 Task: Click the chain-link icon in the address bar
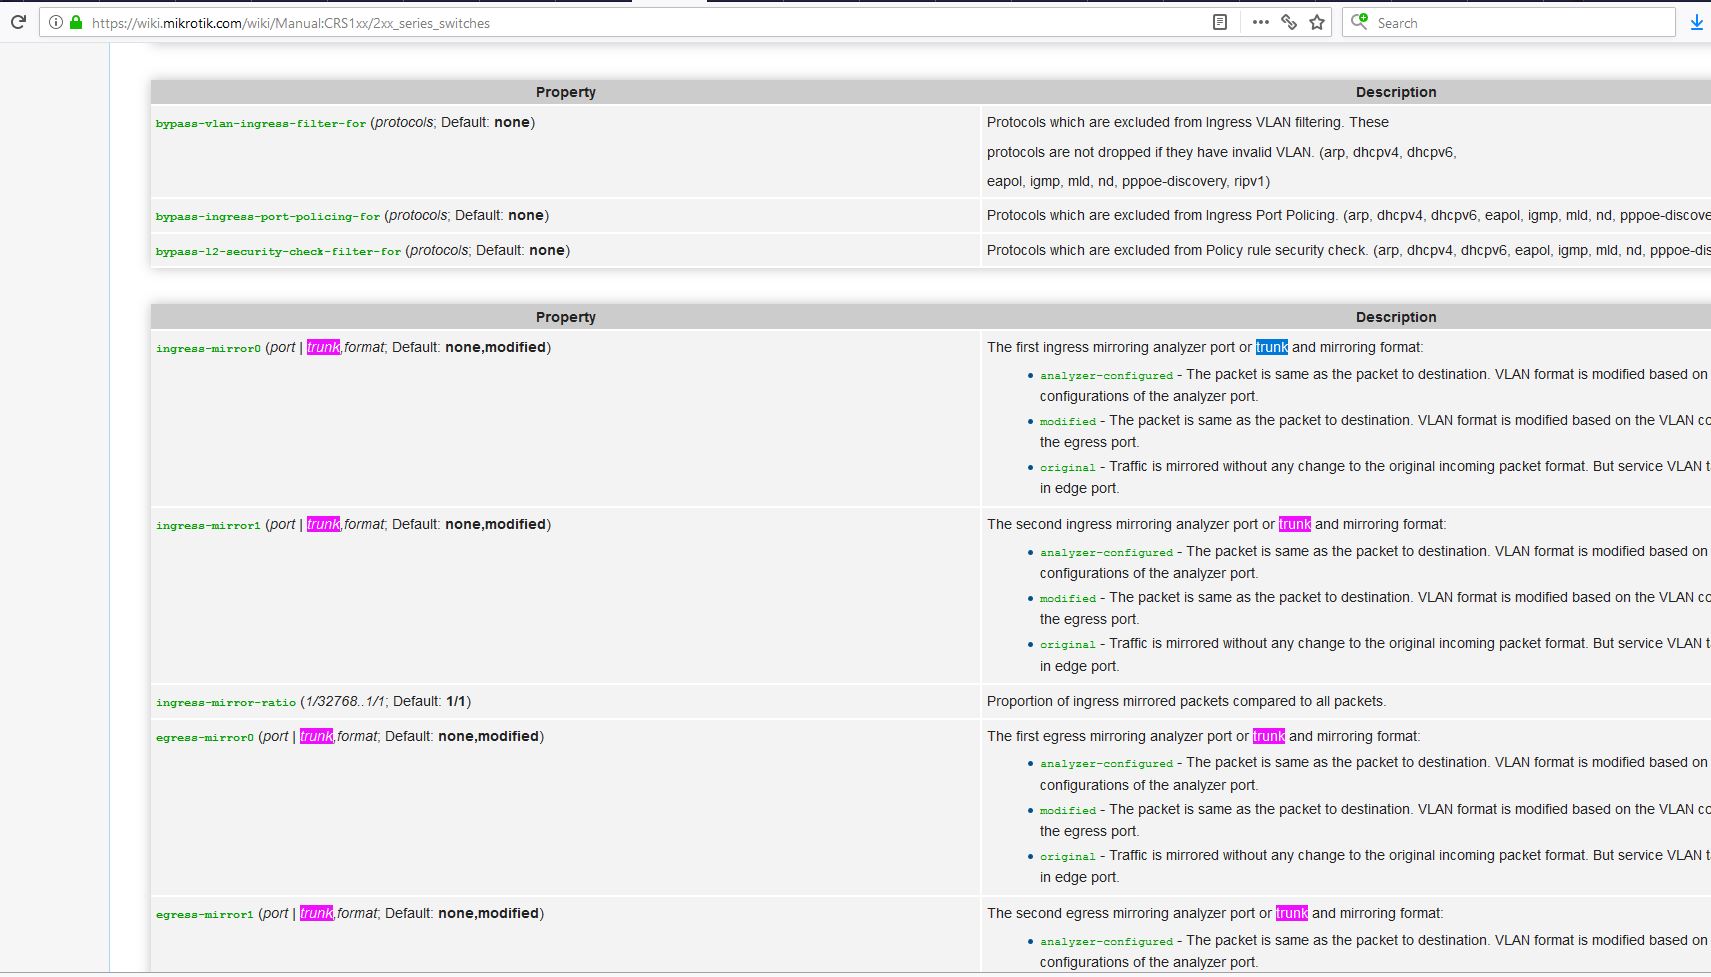pyautogui.click(x=1289, y=22)
